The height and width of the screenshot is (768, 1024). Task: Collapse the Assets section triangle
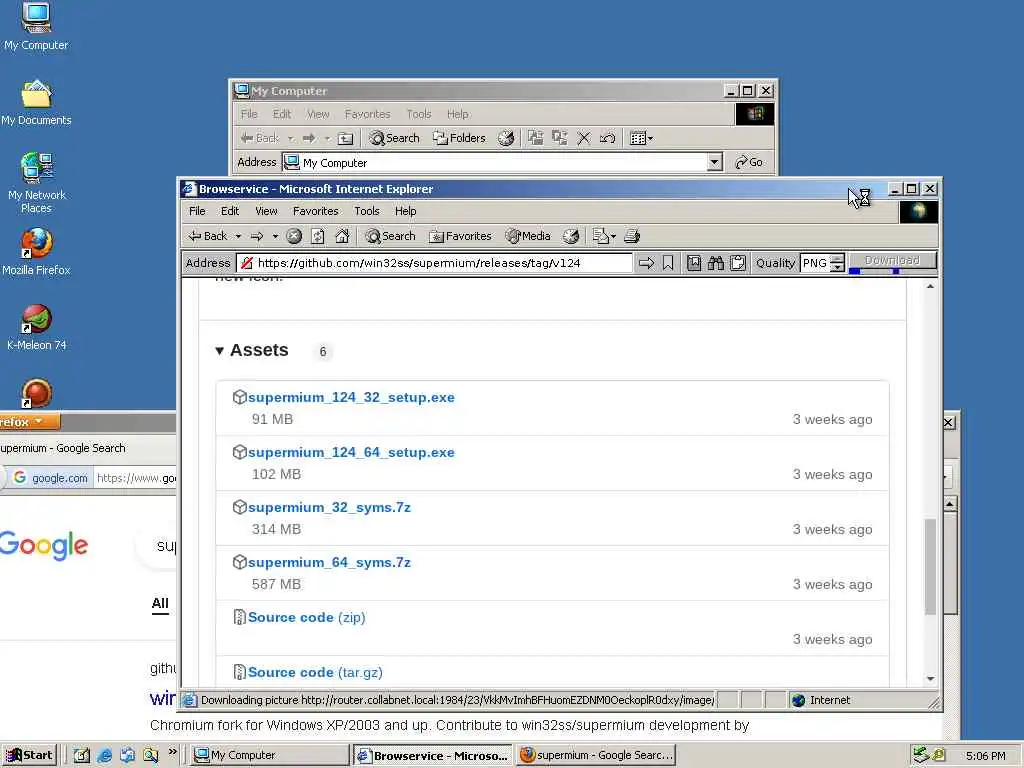219,351
